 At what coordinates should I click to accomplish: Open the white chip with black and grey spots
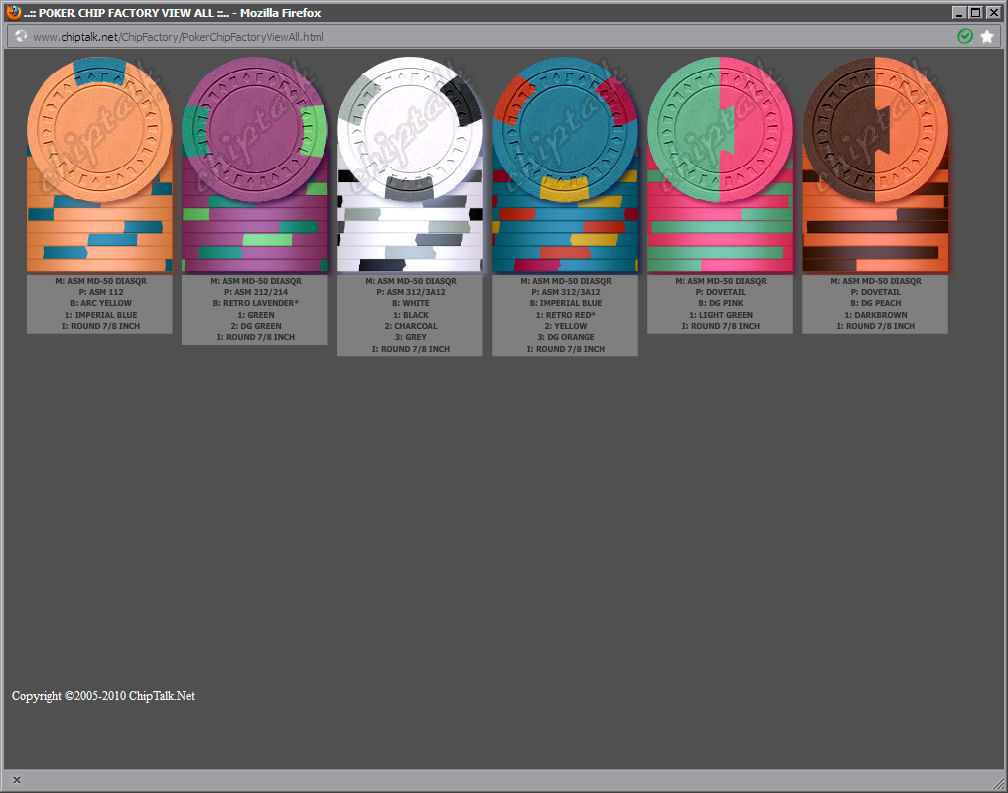[x=409, y=130]
